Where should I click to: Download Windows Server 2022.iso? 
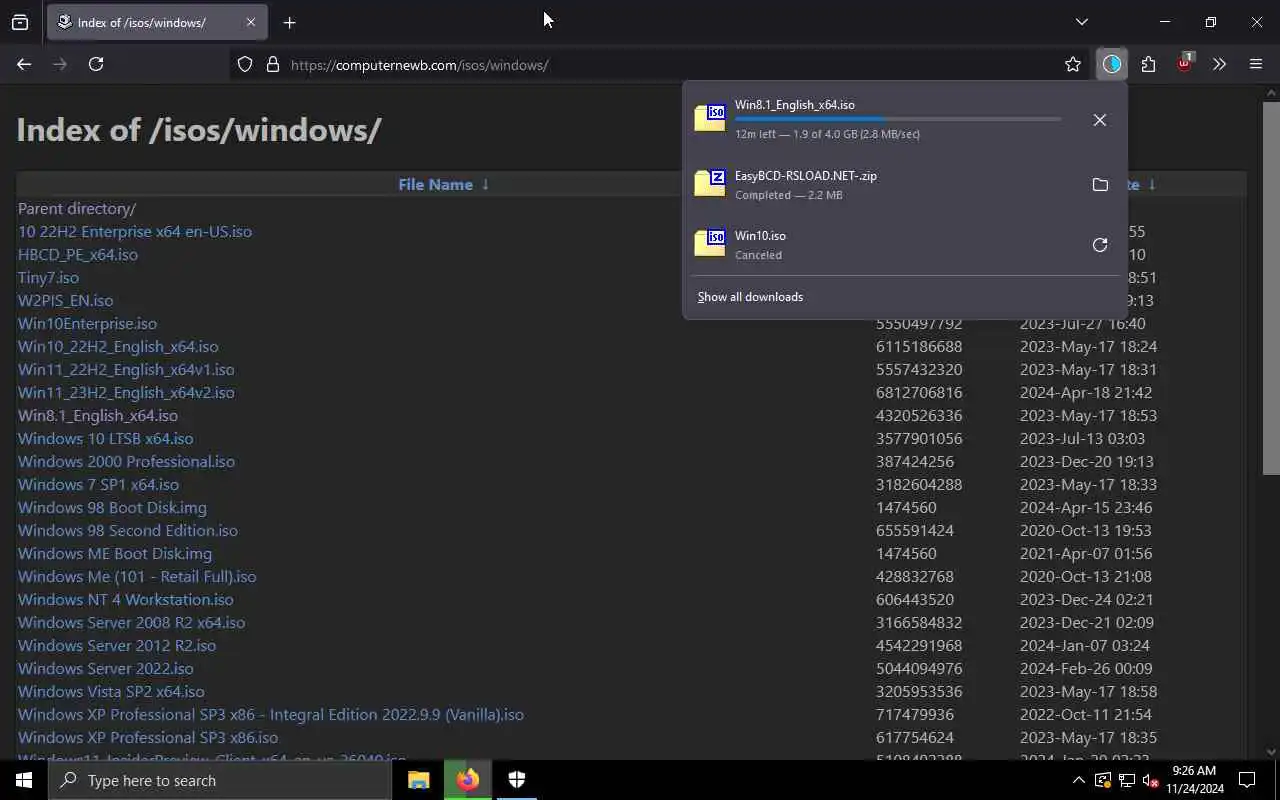point(106,668)
